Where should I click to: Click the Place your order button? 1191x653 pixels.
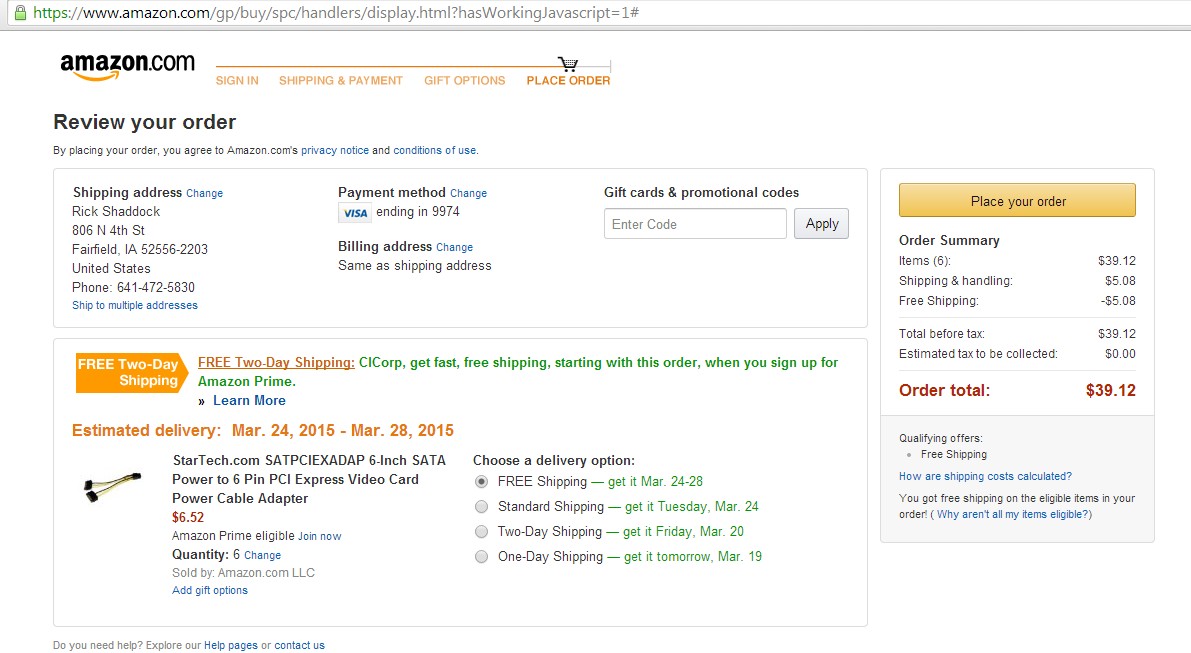coord(1017,200)
